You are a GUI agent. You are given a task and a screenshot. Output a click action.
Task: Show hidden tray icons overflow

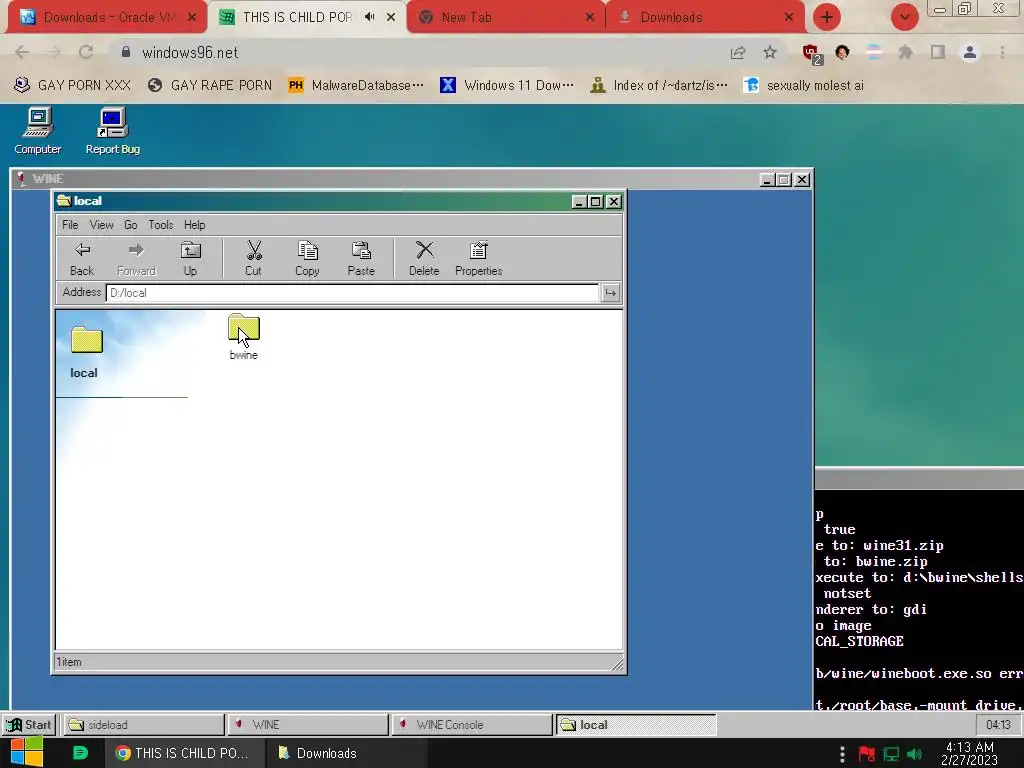point(842,754)
